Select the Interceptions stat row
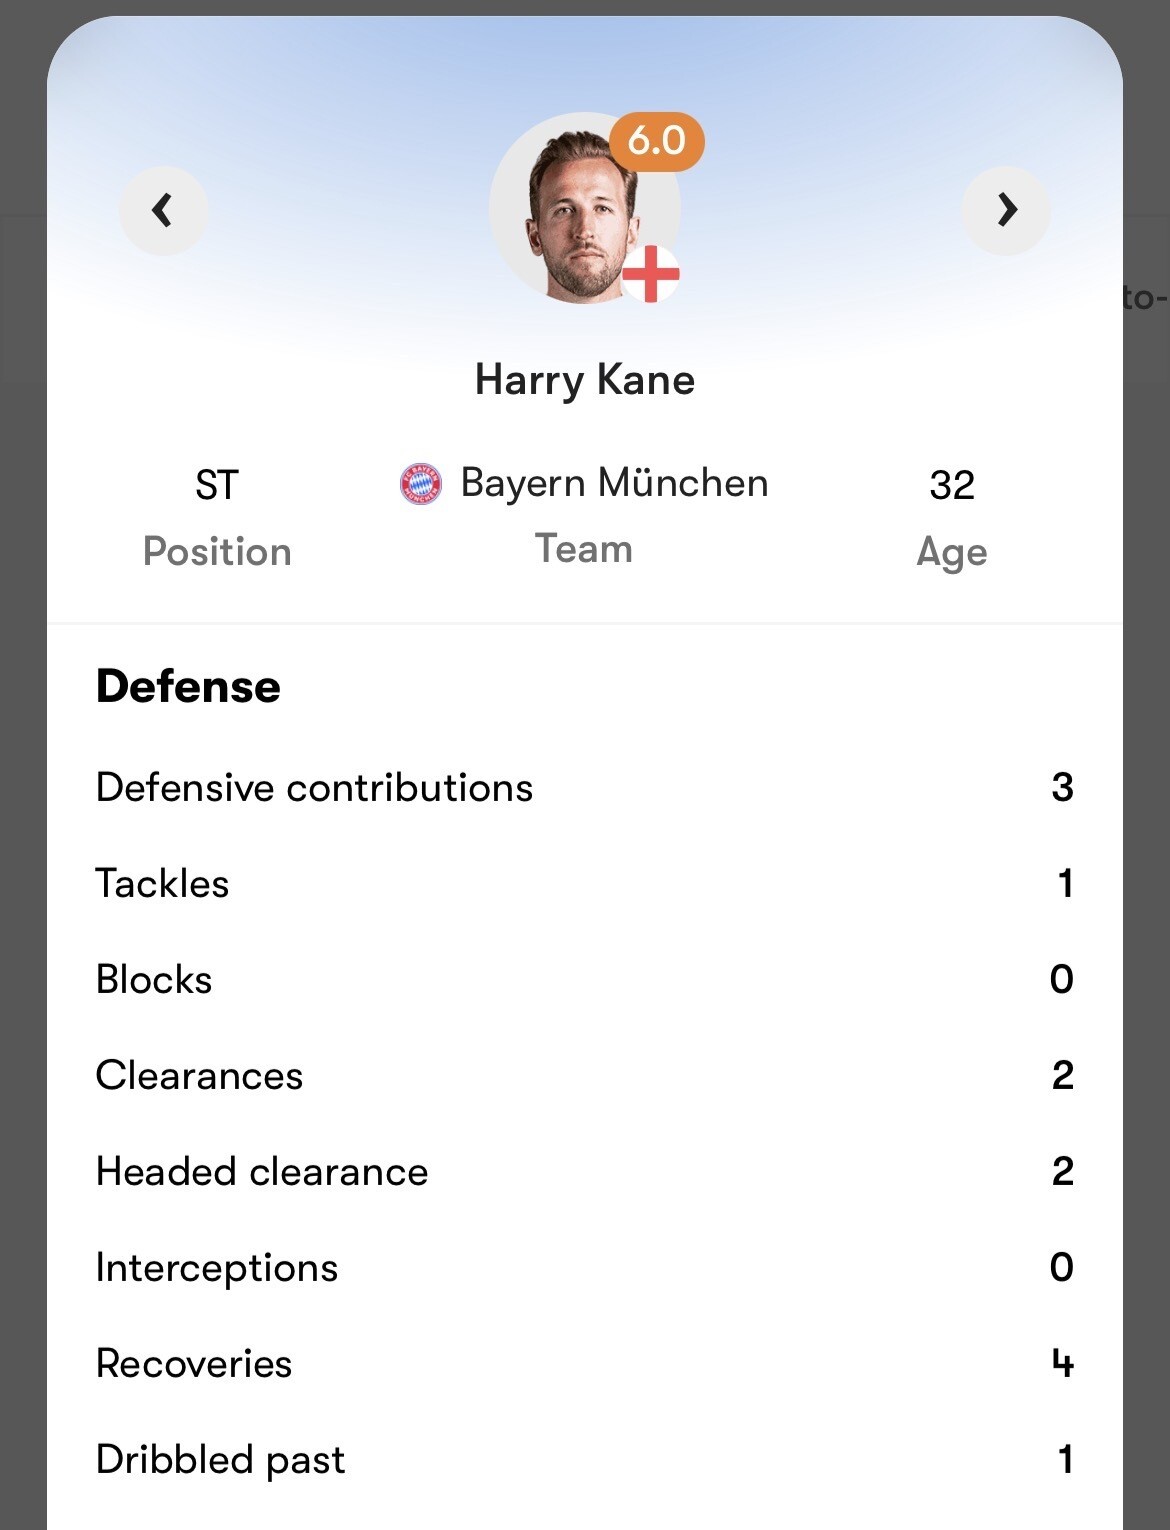 [585, 1268]
